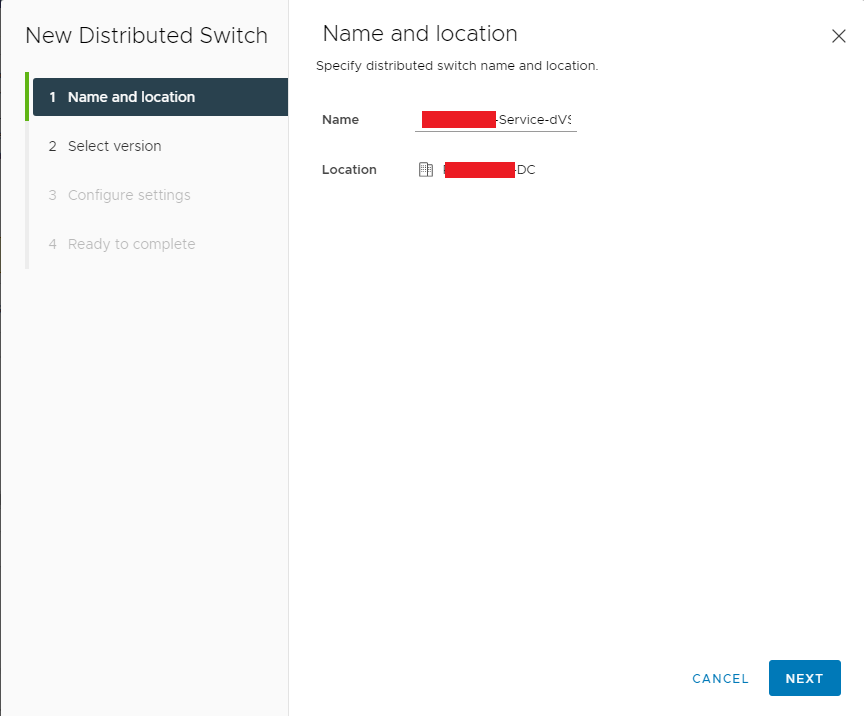Select the datacenter name ending in -DC
864x716 pixels.
point(489,170)
